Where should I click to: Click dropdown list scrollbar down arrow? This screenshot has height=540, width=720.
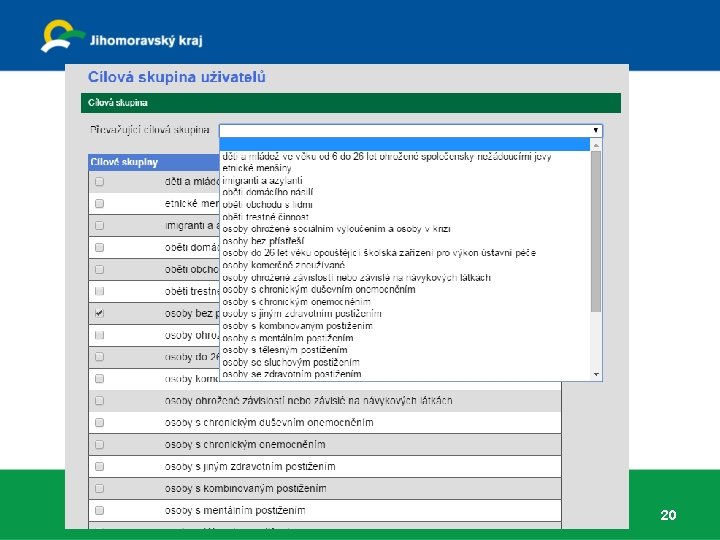click(596, 374)
